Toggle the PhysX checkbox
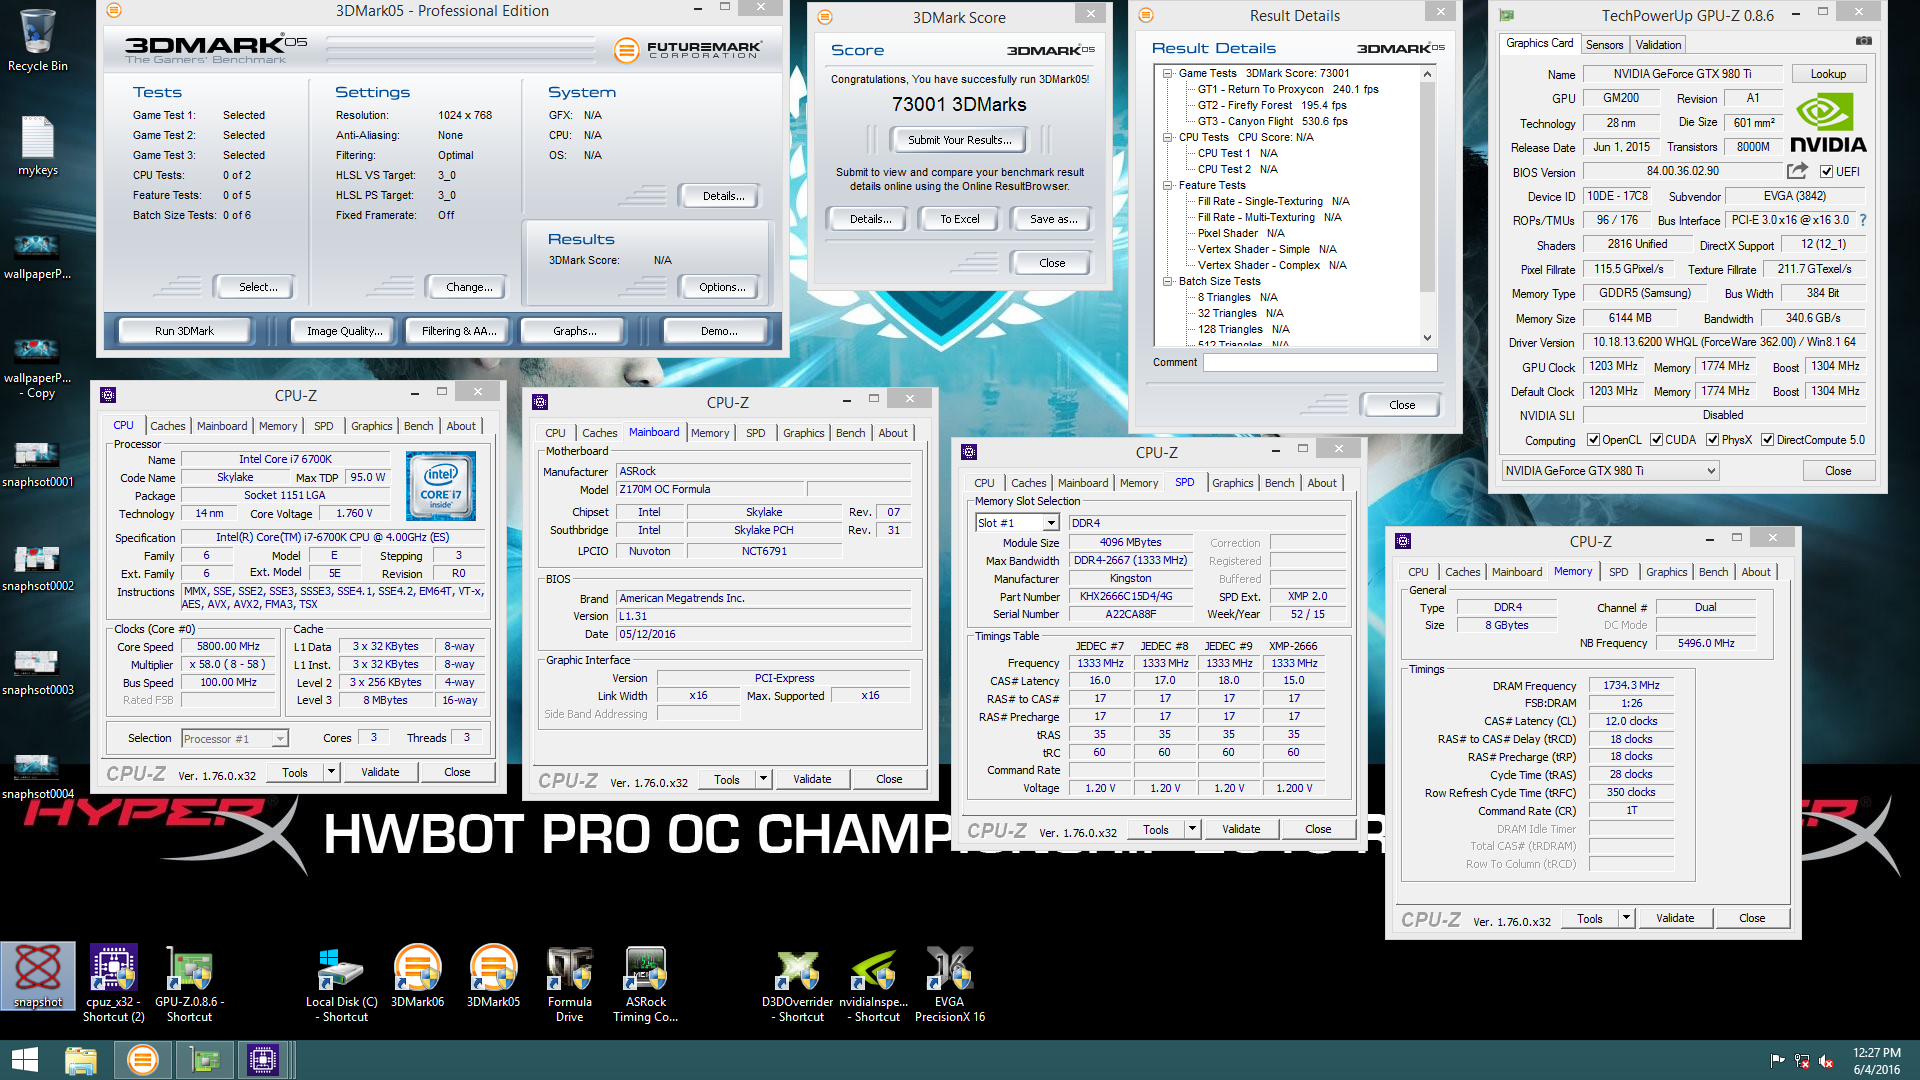The height and width of the screenshot is (1080, 1920). [x=1713, y=440]
